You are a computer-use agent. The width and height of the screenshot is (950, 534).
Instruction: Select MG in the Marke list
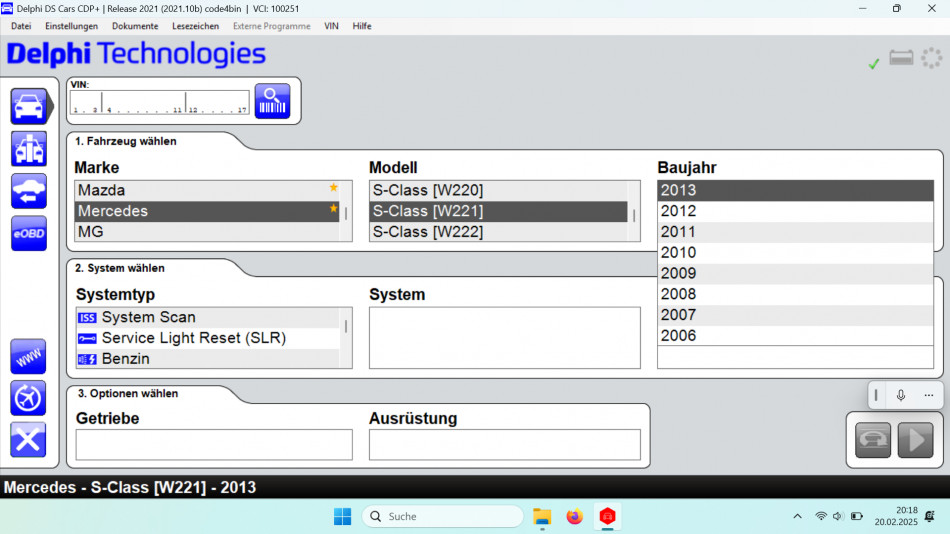coord(207,232)
